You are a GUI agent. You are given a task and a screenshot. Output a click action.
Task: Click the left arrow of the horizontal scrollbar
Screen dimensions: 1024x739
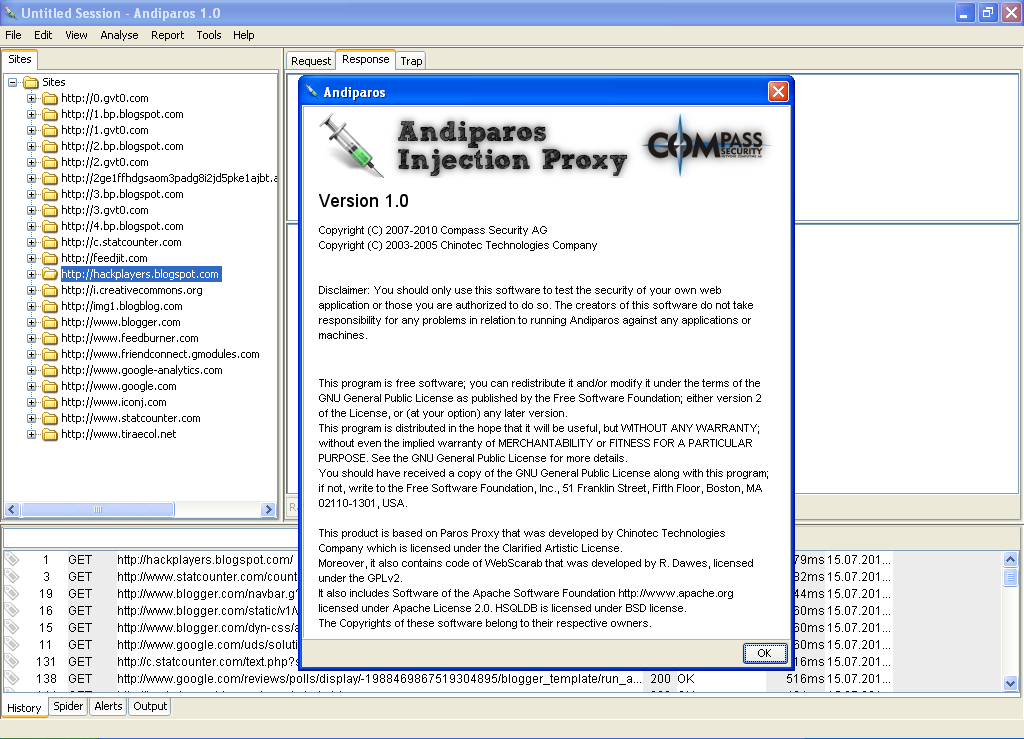[10, 509]
